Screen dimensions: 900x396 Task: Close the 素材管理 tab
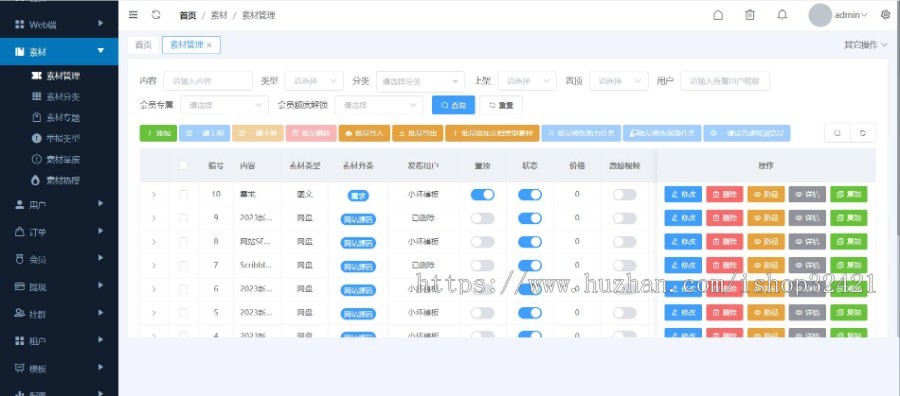pos(209,45)
